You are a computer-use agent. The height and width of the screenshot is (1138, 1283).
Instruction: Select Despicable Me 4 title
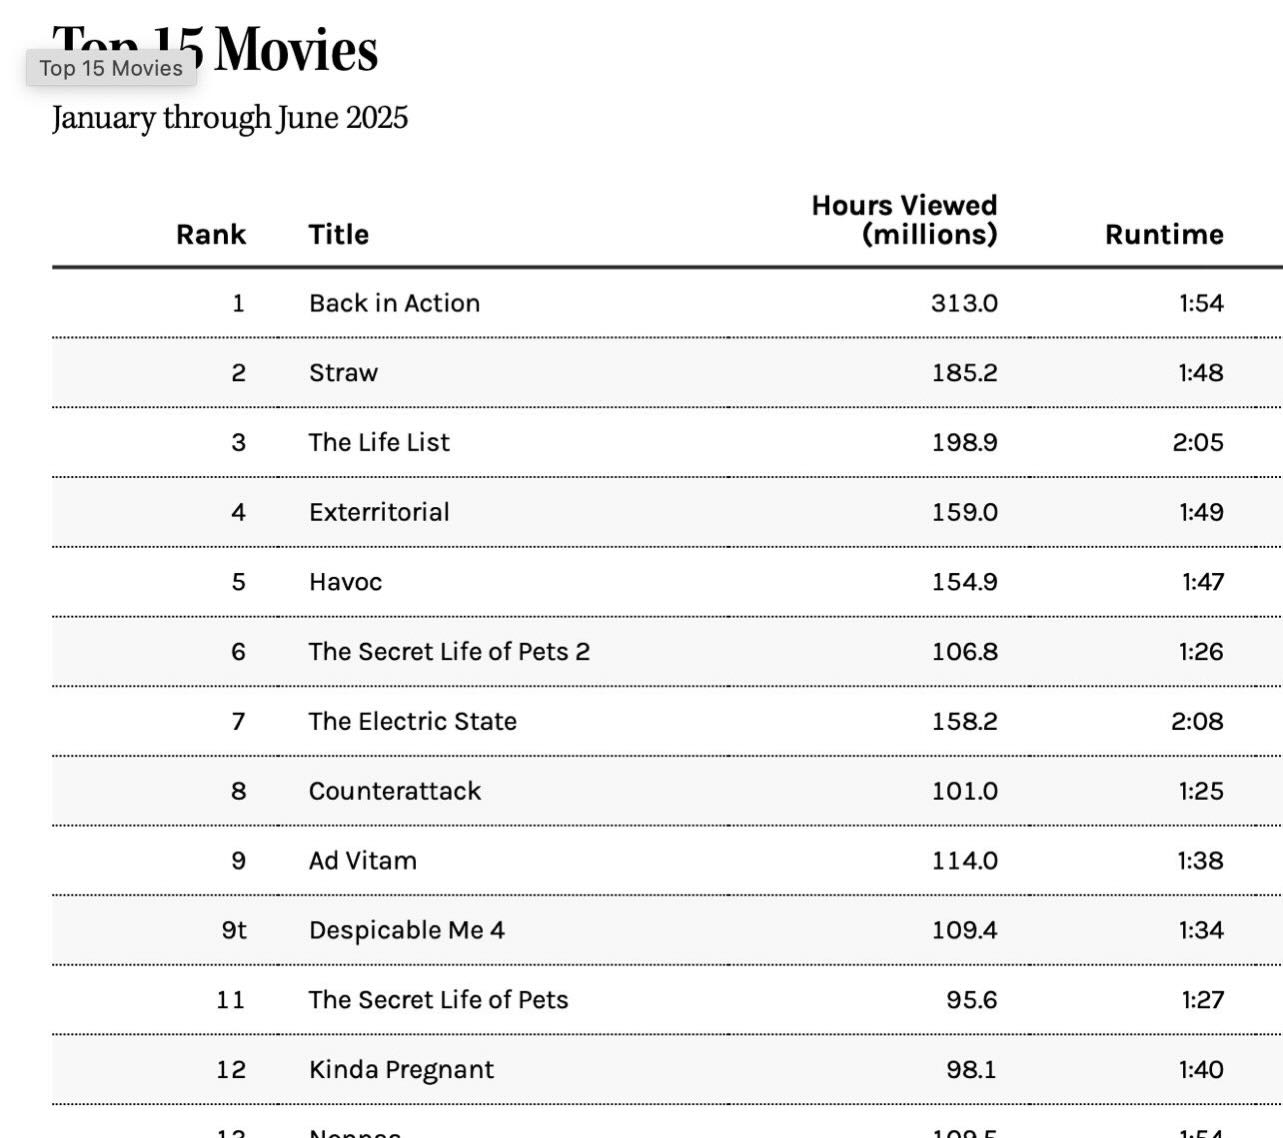coord(406,930)
